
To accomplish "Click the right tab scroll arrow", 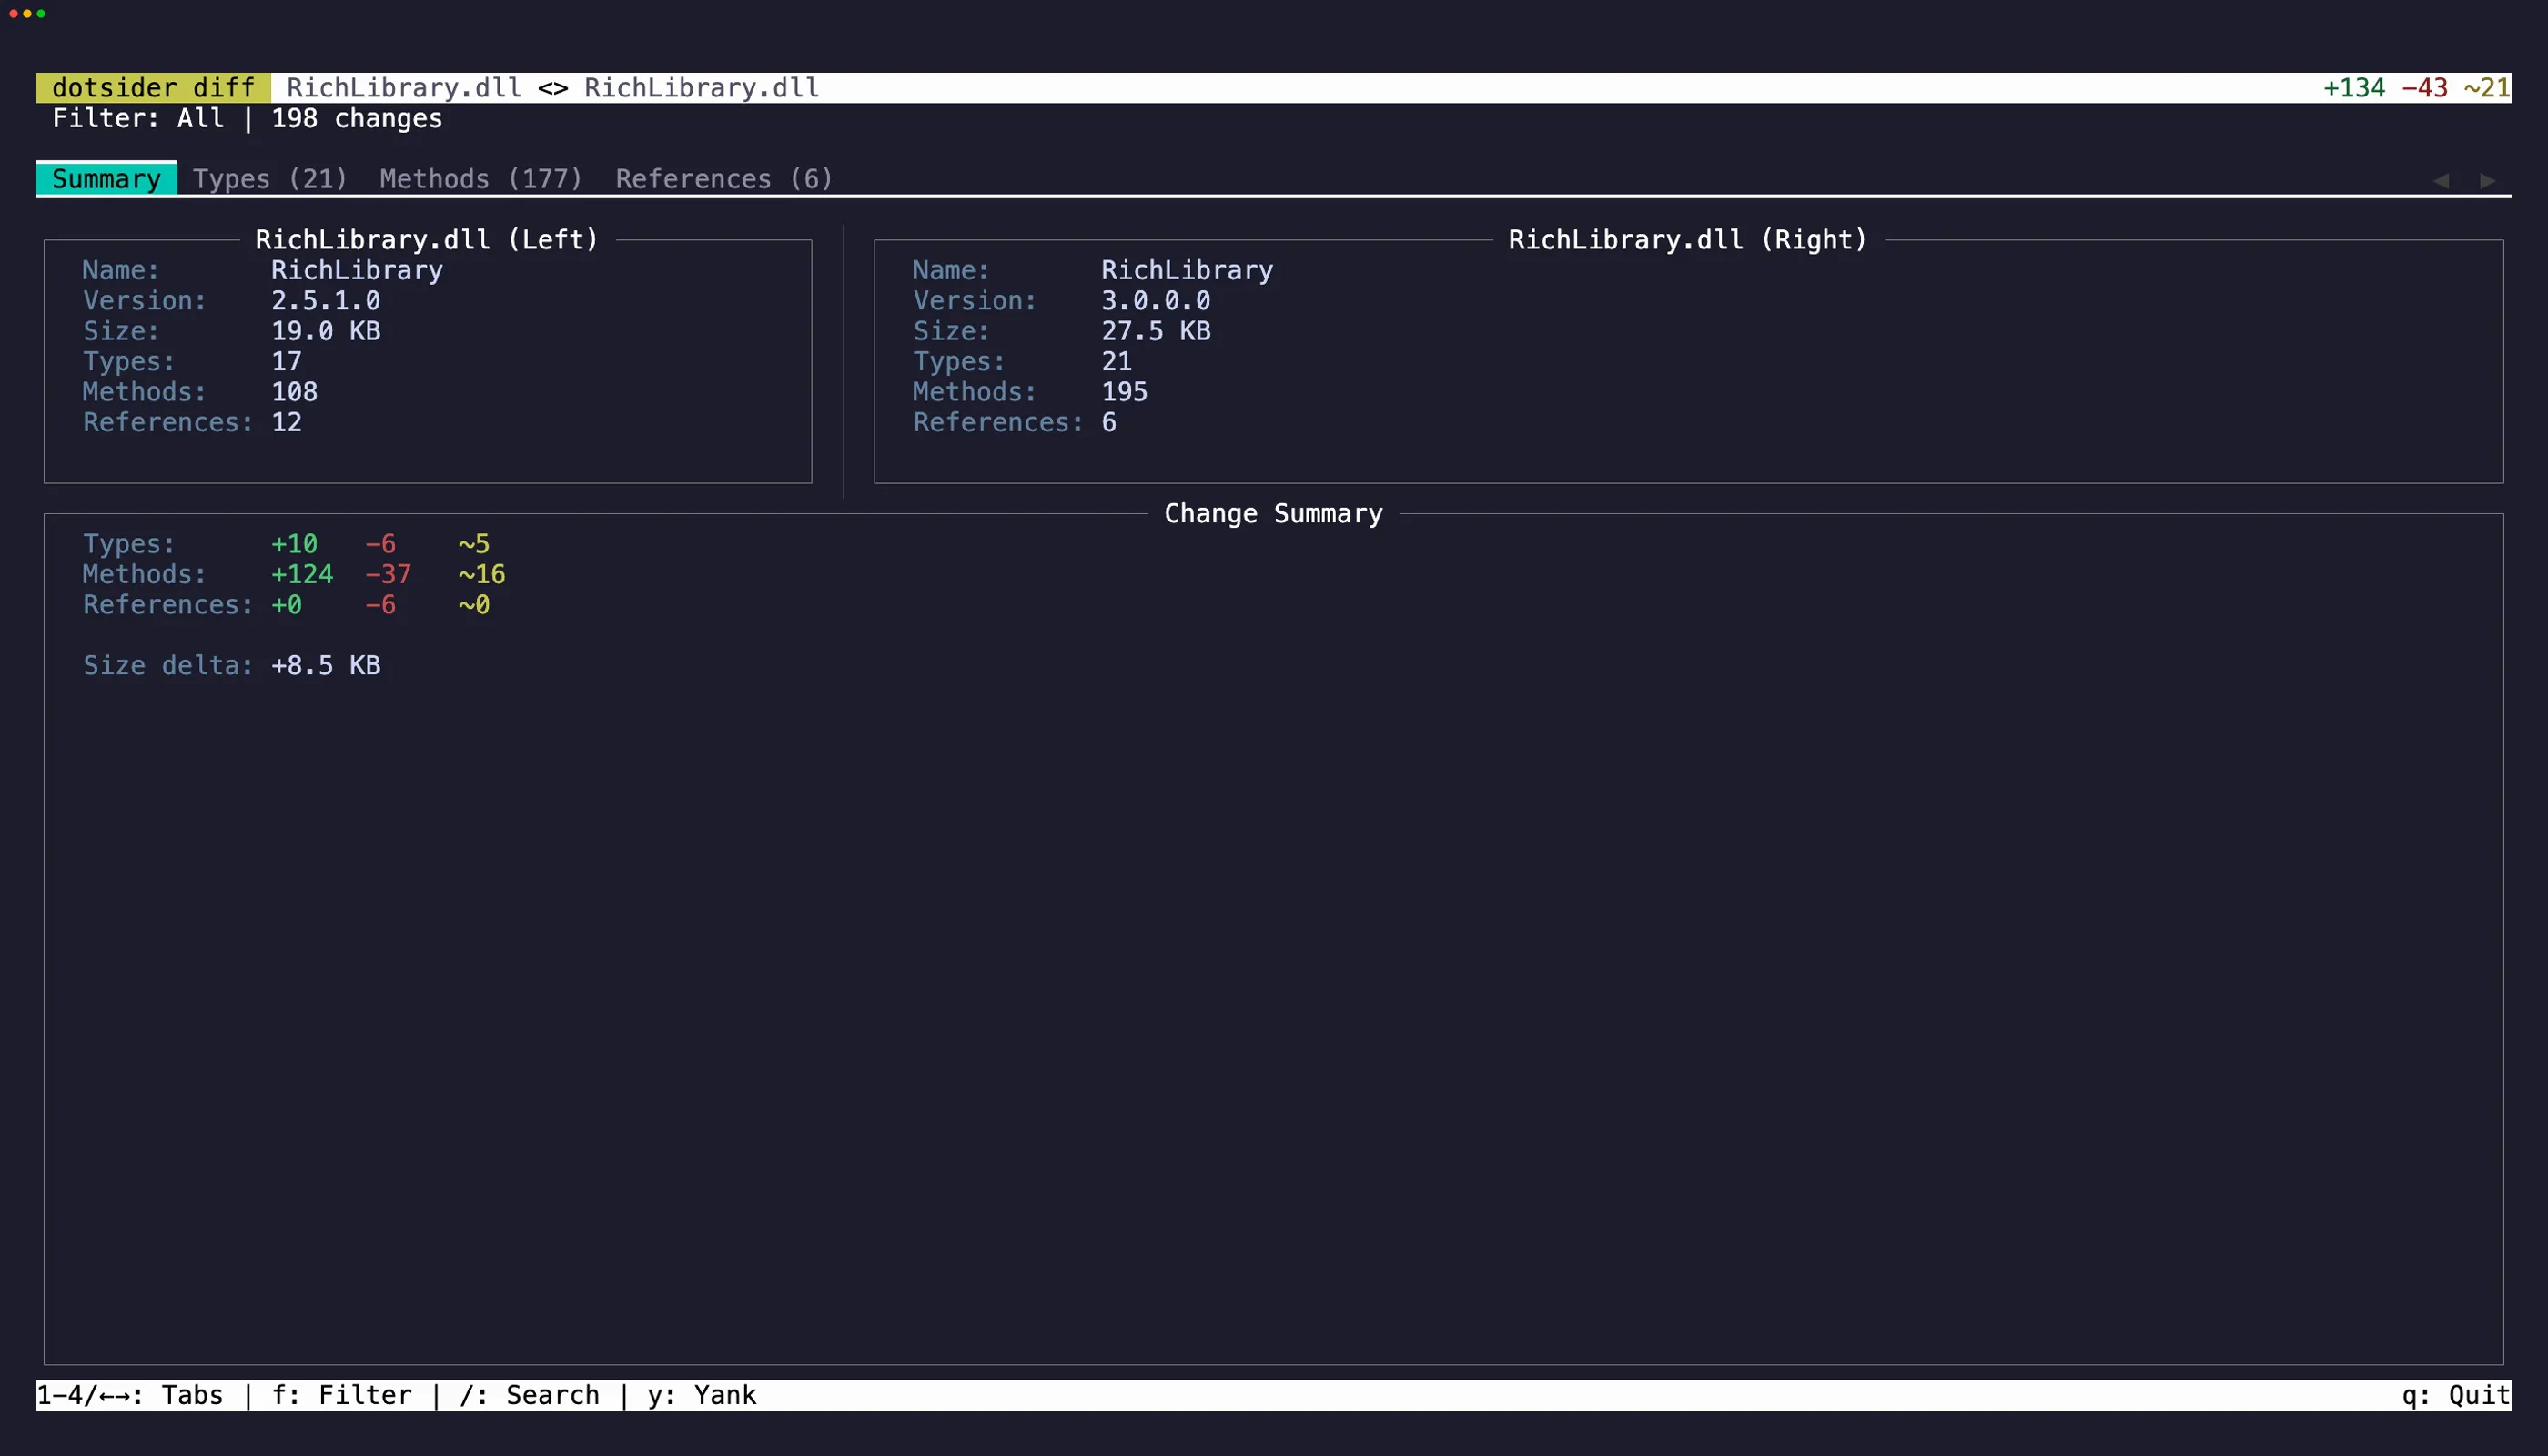I will pos(2488,180).
